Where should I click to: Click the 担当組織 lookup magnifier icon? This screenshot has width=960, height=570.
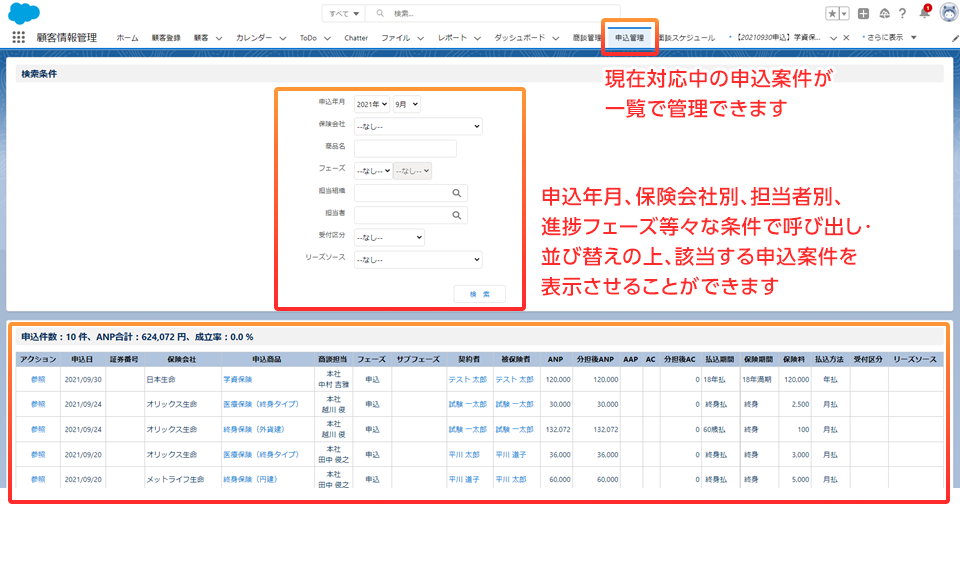(457, 192)
